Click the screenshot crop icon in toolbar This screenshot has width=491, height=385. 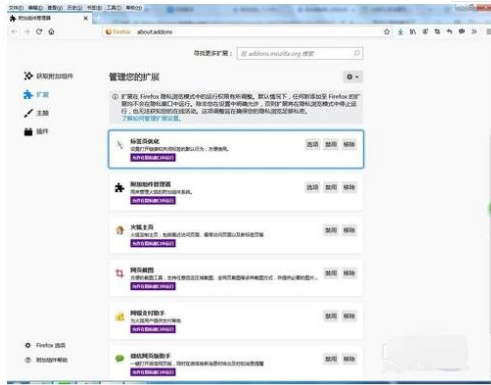(x=437, y=32)
